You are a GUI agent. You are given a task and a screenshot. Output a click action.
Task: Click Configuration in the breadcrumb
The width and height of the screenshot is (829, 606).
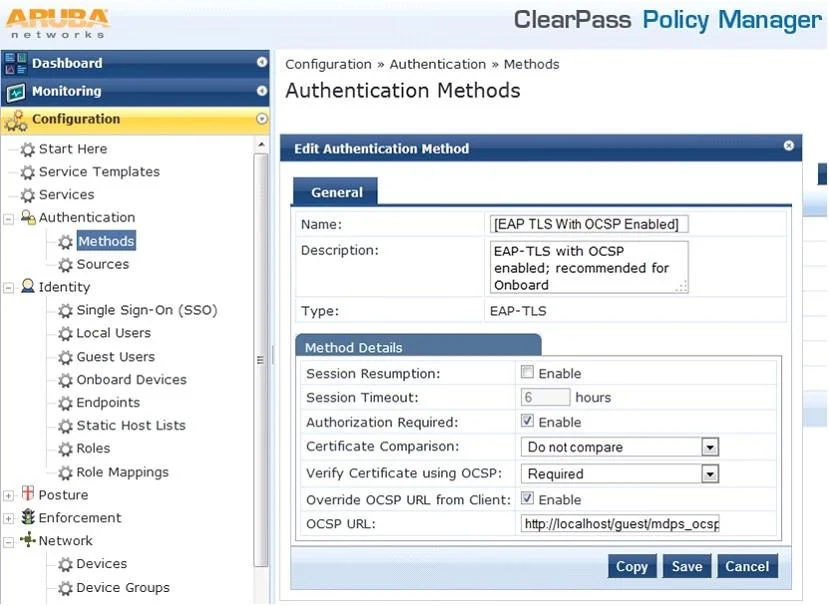tap(328, 65)
